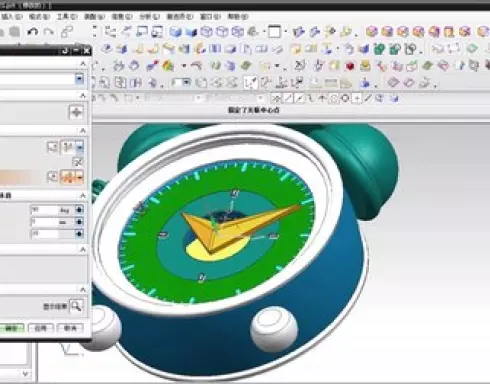The width and height of the screenshot is (490, 384).
Task: Toggle the crosshair snap point icon
Action: click(357, 98)
